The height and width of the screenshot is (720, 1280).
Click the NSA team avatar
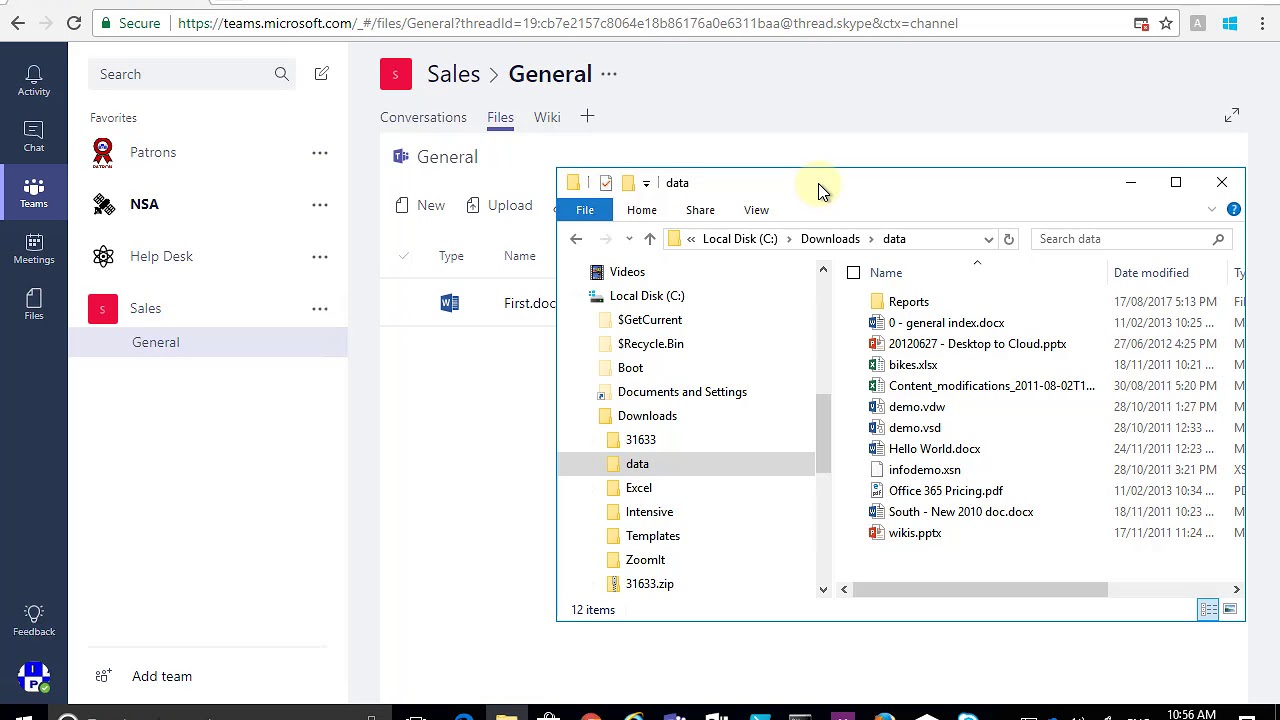(103, 204)
